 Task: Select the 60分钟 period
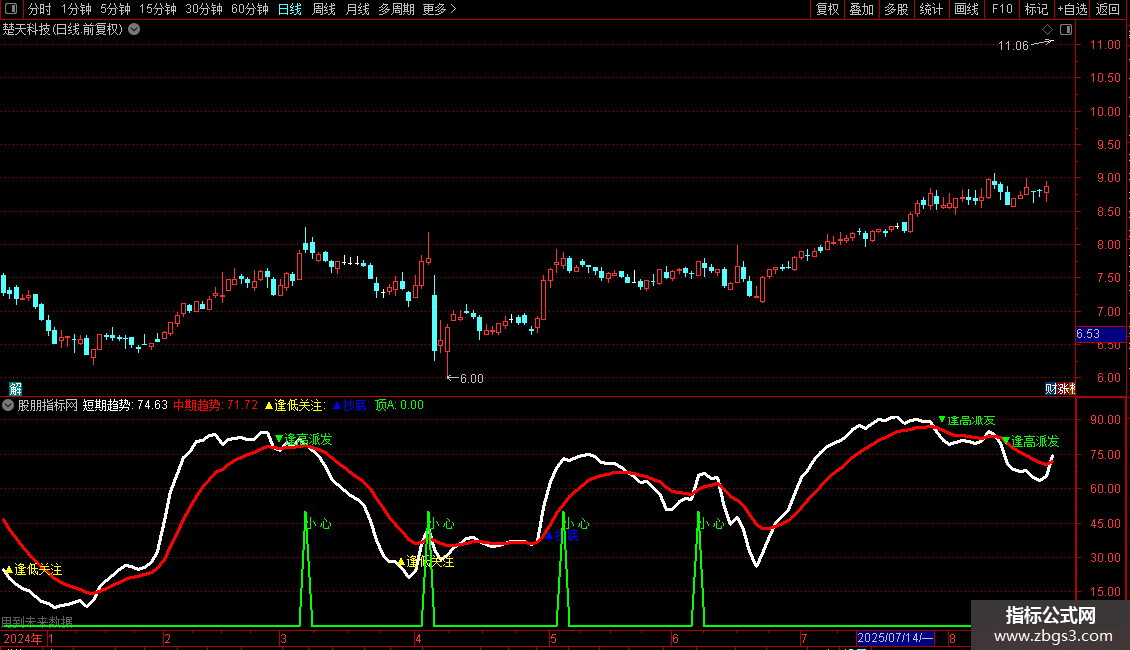point(250,9)
